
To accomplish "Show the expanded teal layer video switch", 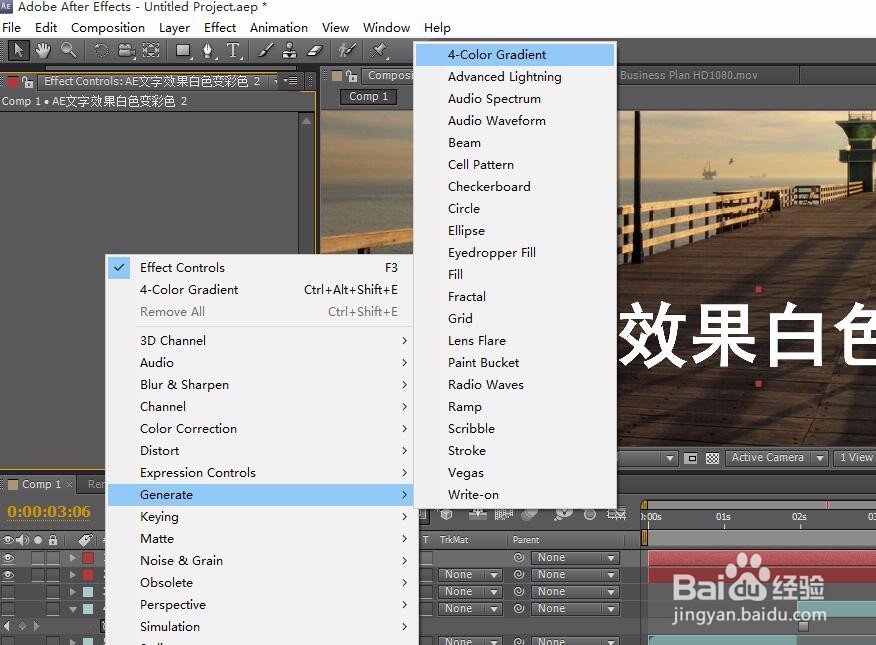I will (8, 608).
